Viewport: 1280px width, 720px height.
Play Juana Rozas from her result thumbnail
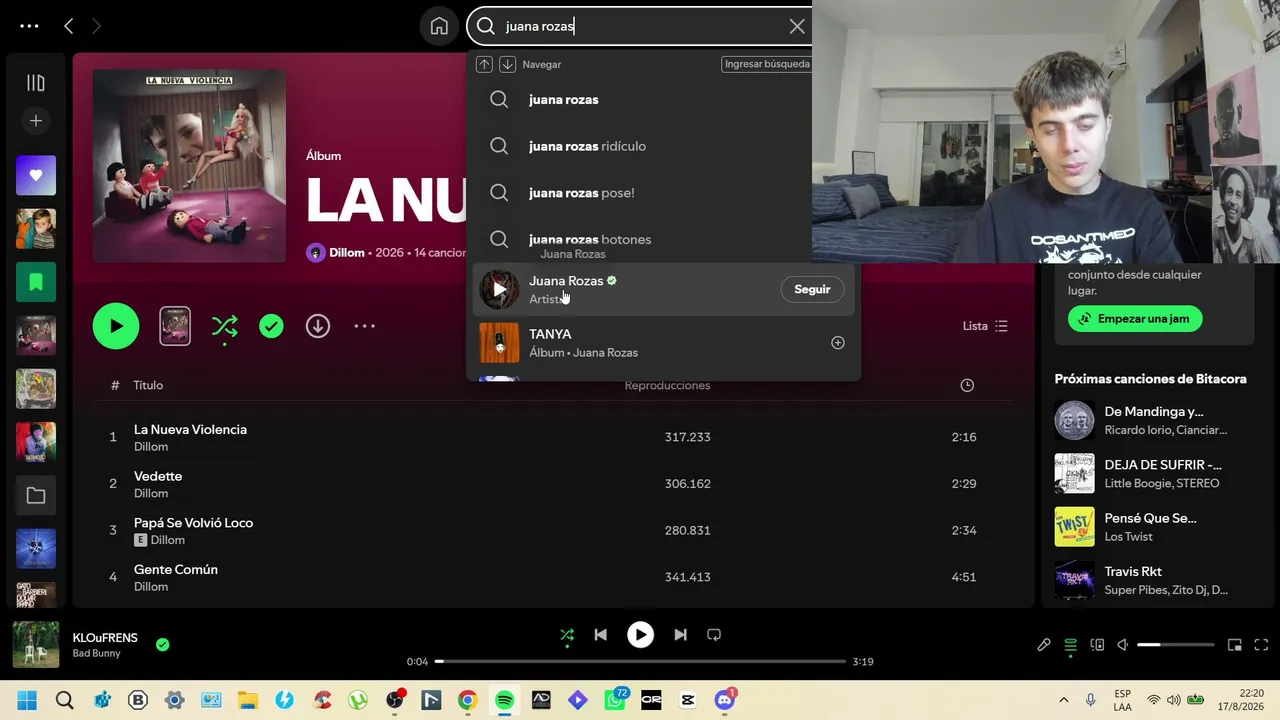point(499,289)
